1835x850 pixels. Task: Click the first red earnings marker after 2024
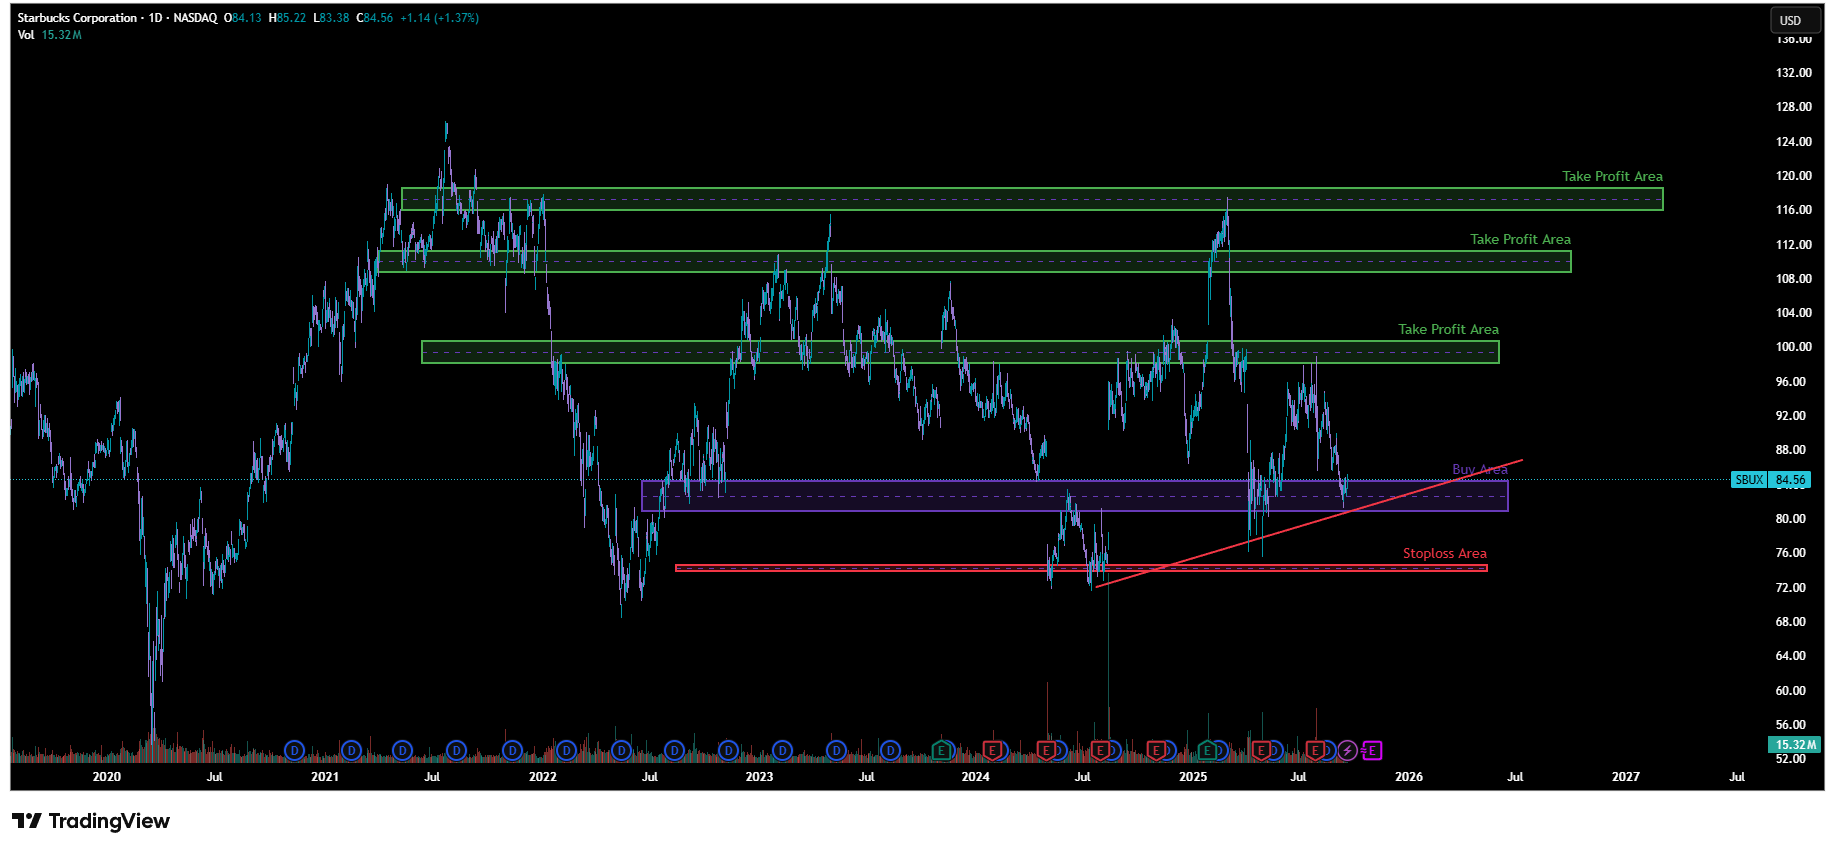(992, 750)
